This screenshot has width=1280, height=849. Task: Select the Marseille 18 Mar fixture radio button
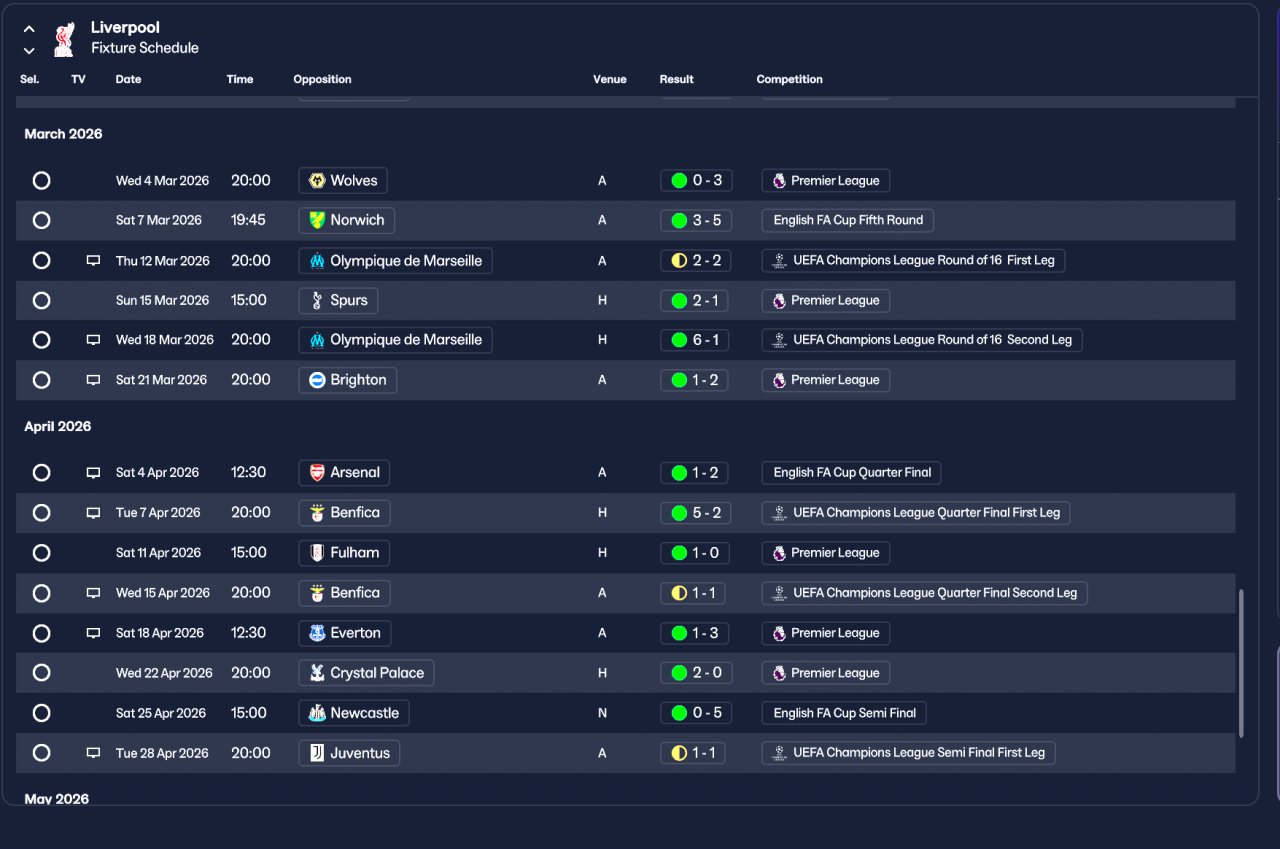(41, 340)
